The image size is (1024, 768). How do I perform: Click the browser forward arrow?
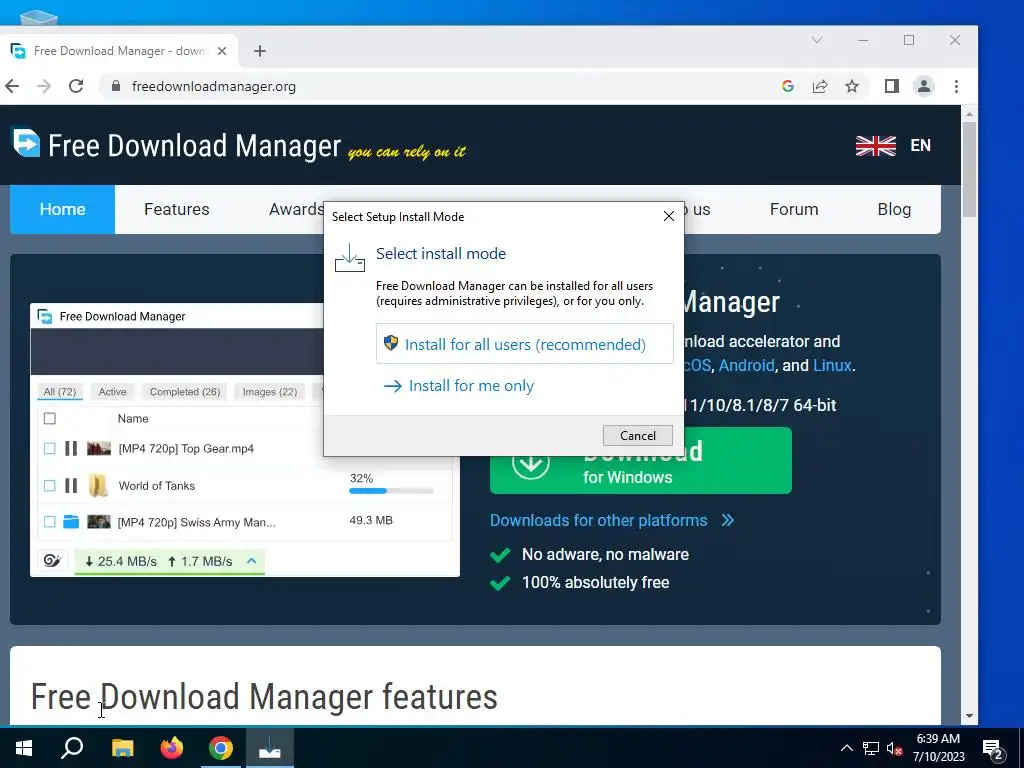[x=44, y=86]
